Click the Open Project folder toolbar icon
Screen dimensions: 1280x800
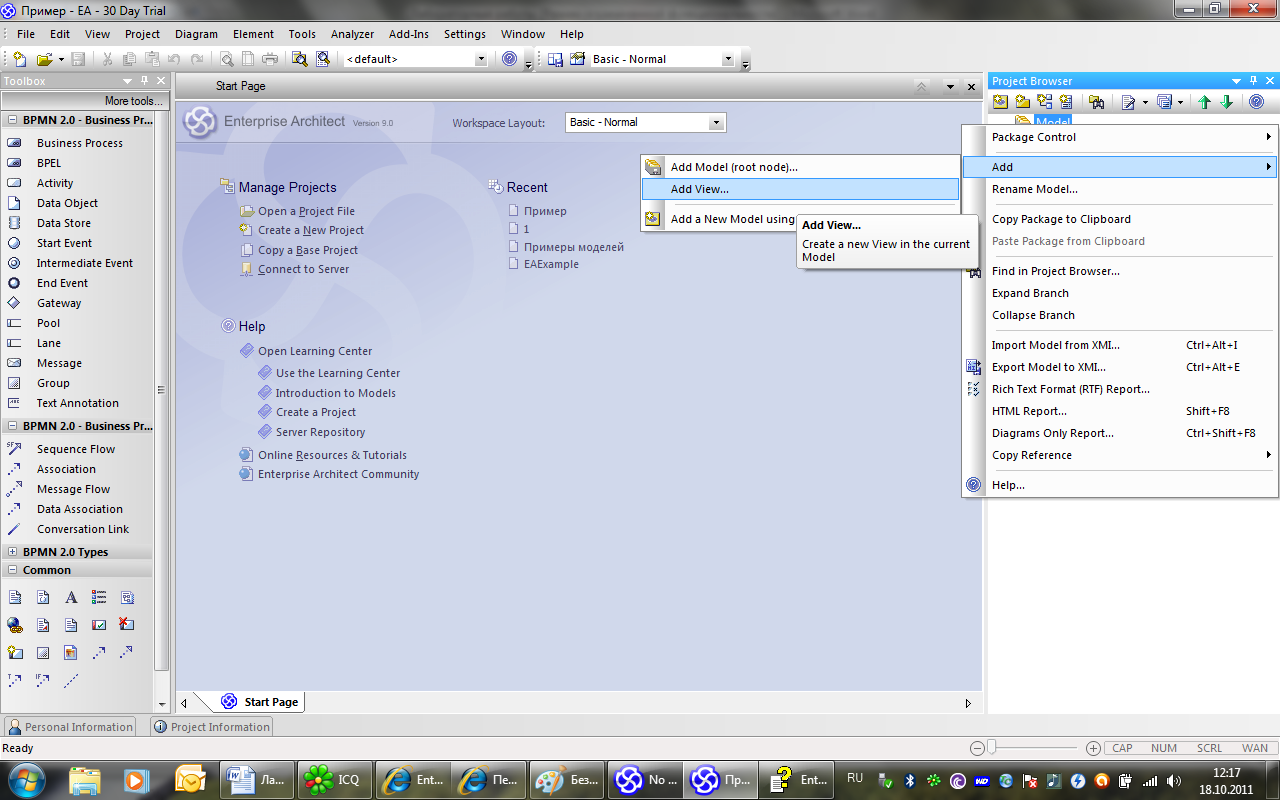click(44, 59)
